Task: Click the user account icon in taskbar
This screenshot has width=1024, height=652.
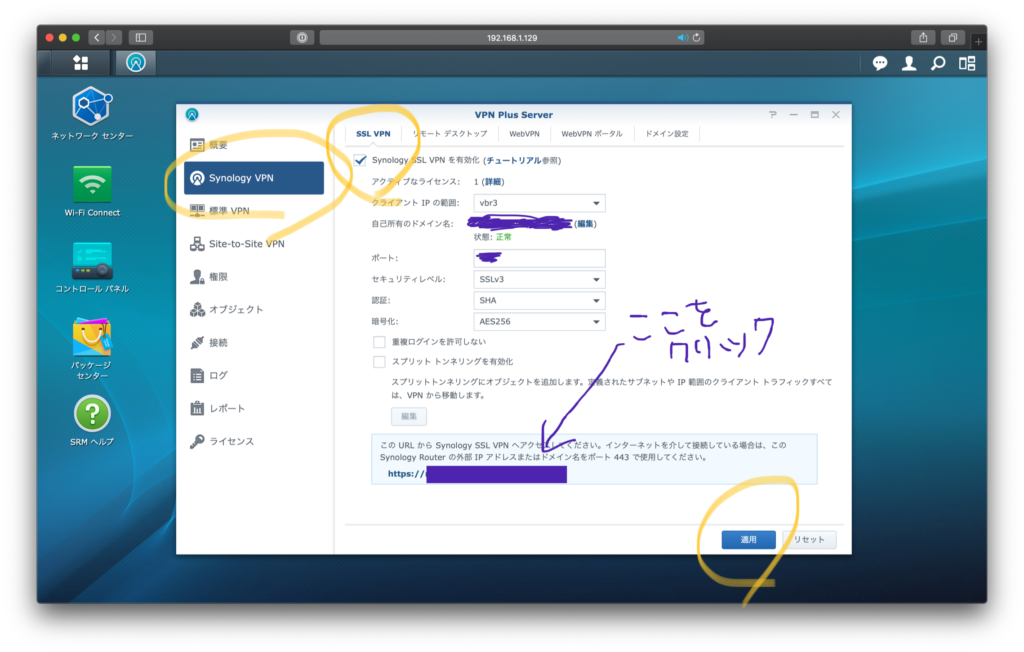Action: coord(909,63)
